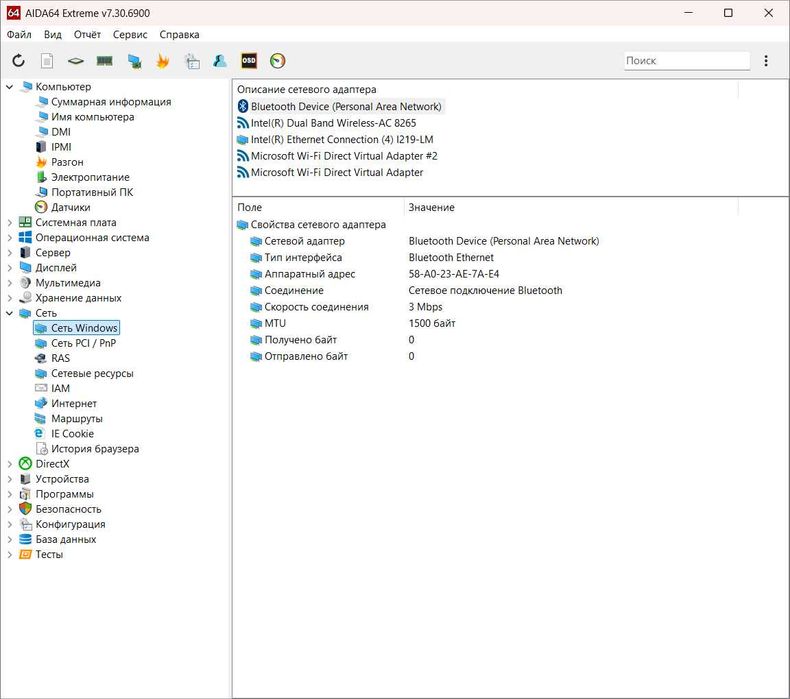Viewport: 790px width, 699px height.
Task: Click the IE Cookie browser icon
Action: (39, 433)
